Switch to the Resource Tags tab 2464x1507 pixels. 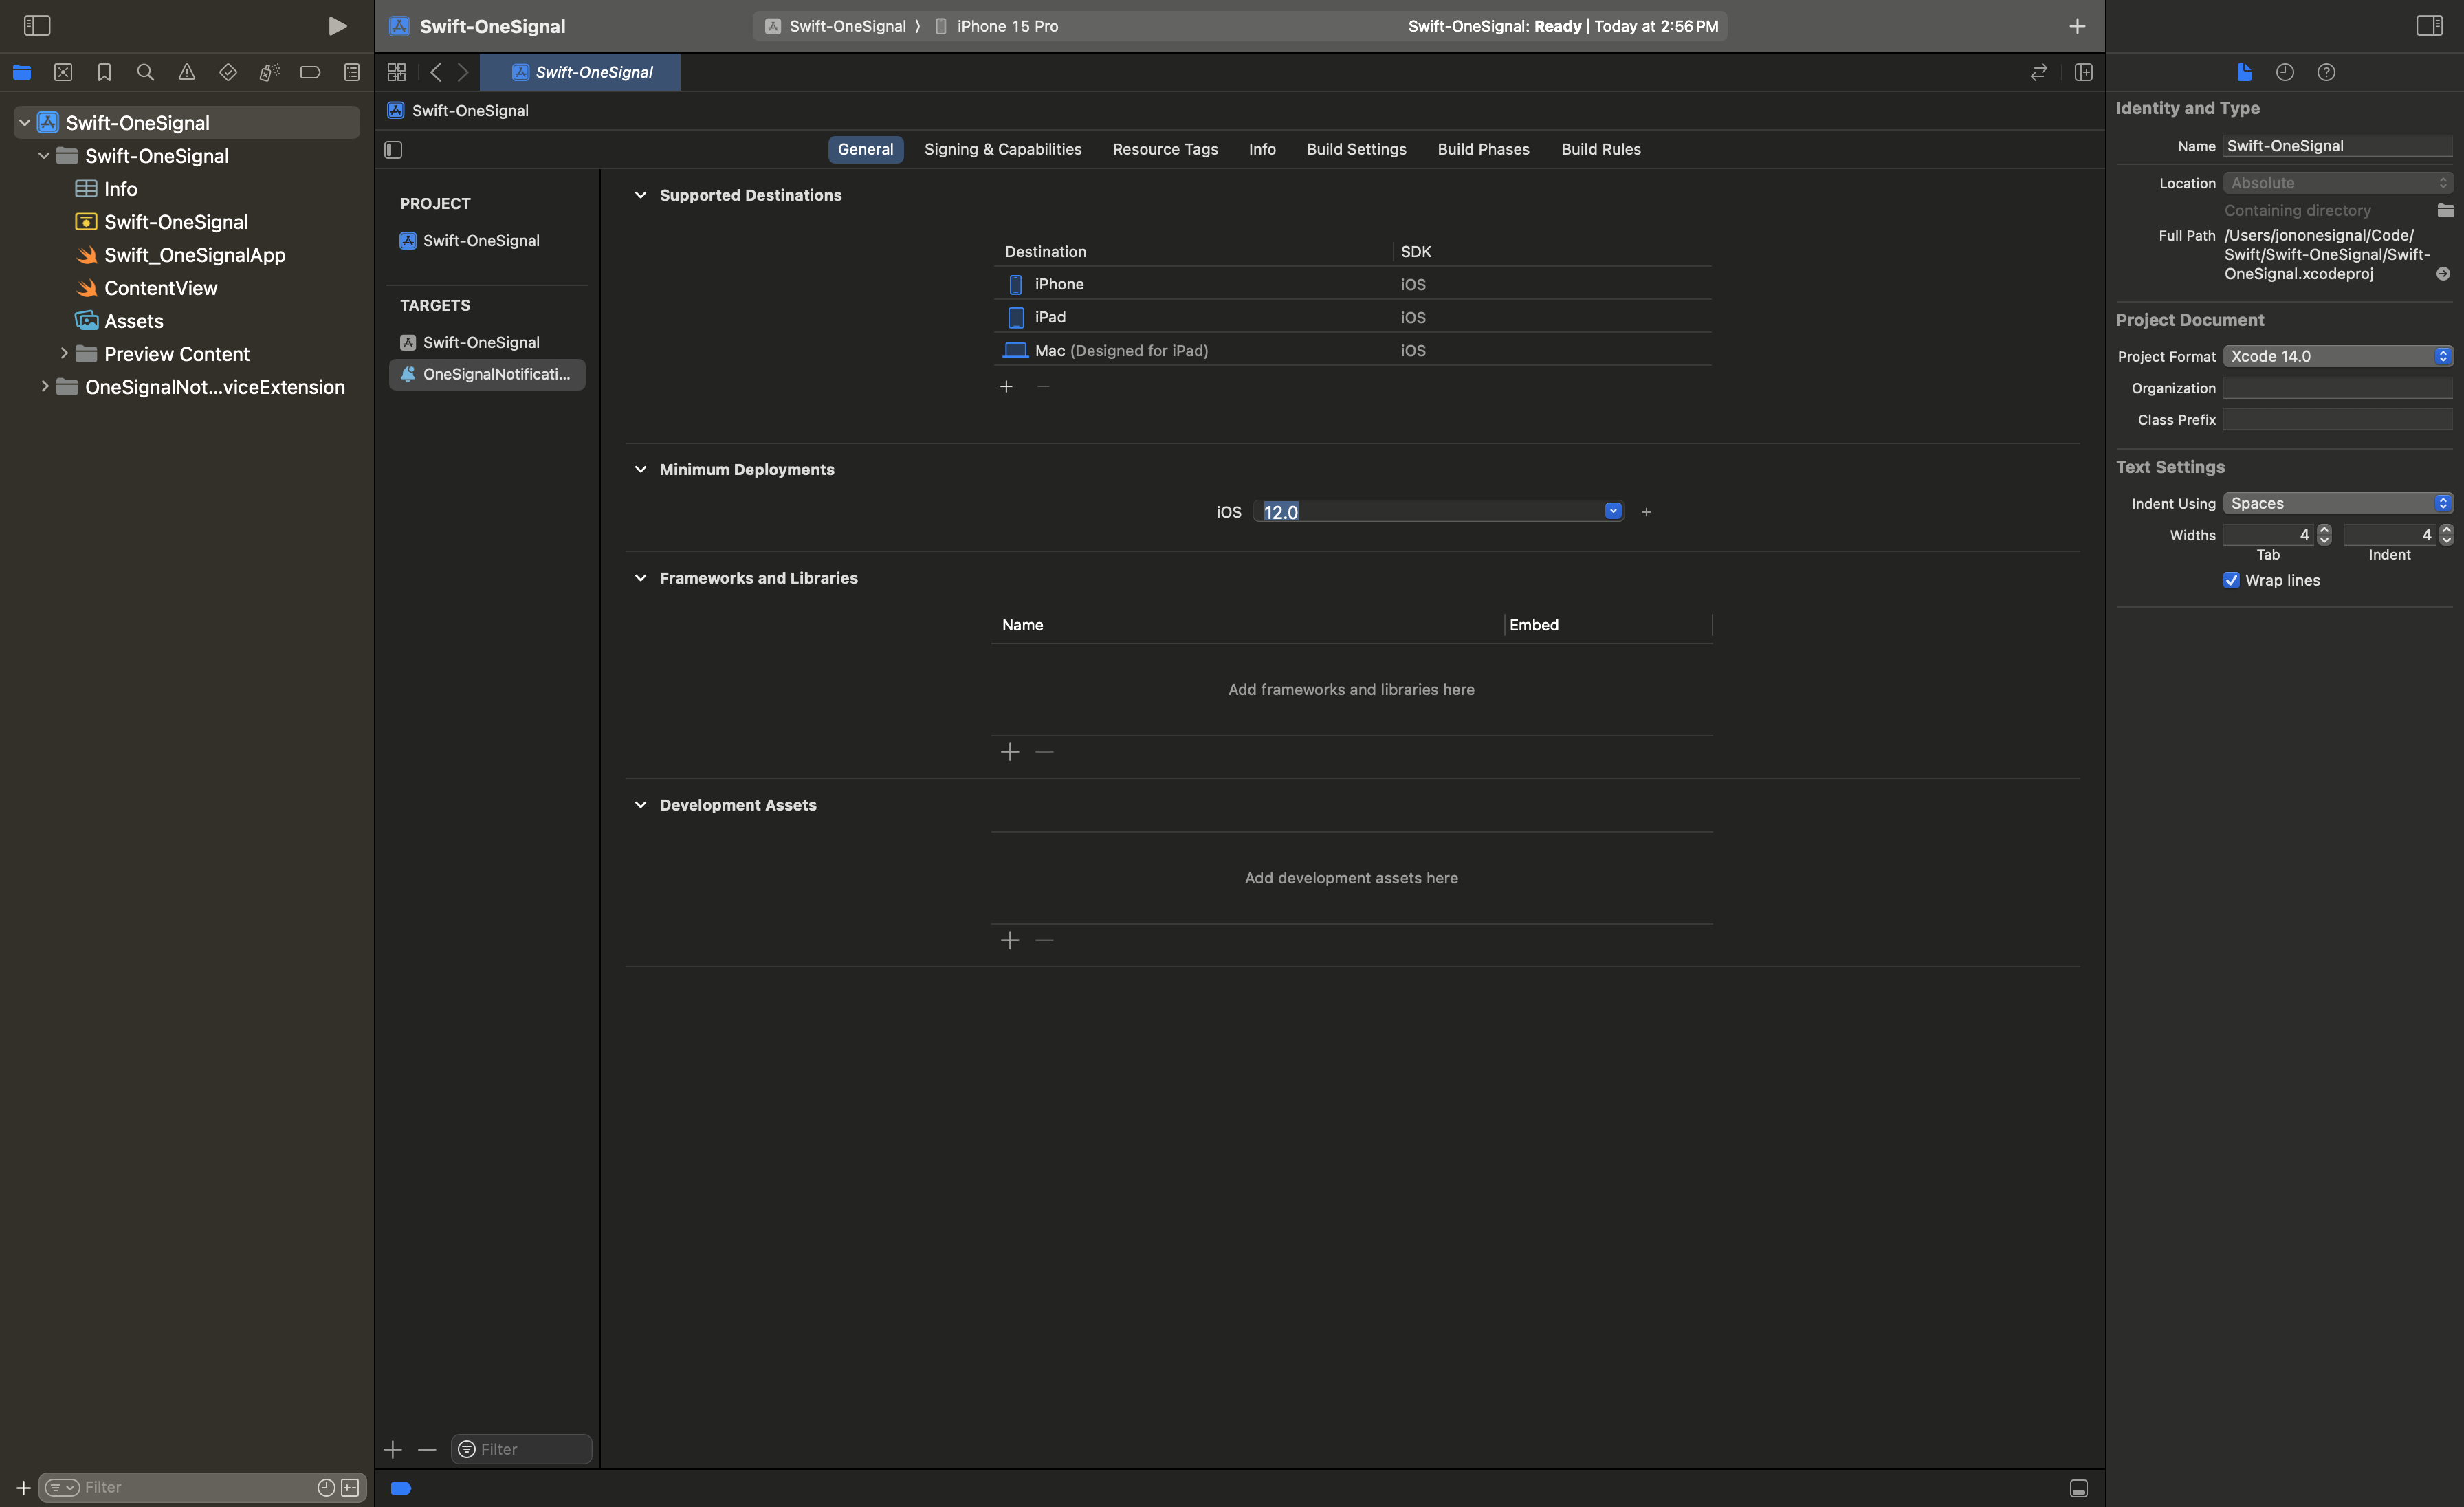point(1165,150)
